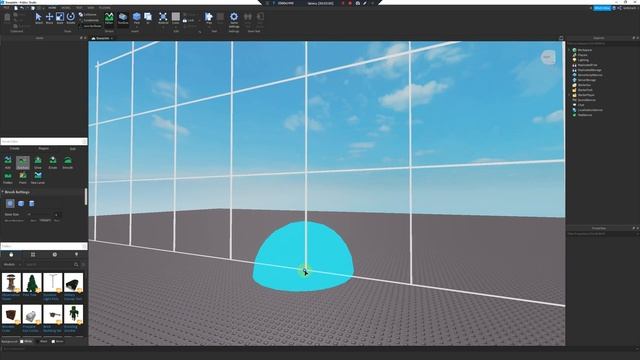The width and height of the screenshot is (640, 360).
Task: Choose the cylinder brush shape
Action: click(31, 203)
